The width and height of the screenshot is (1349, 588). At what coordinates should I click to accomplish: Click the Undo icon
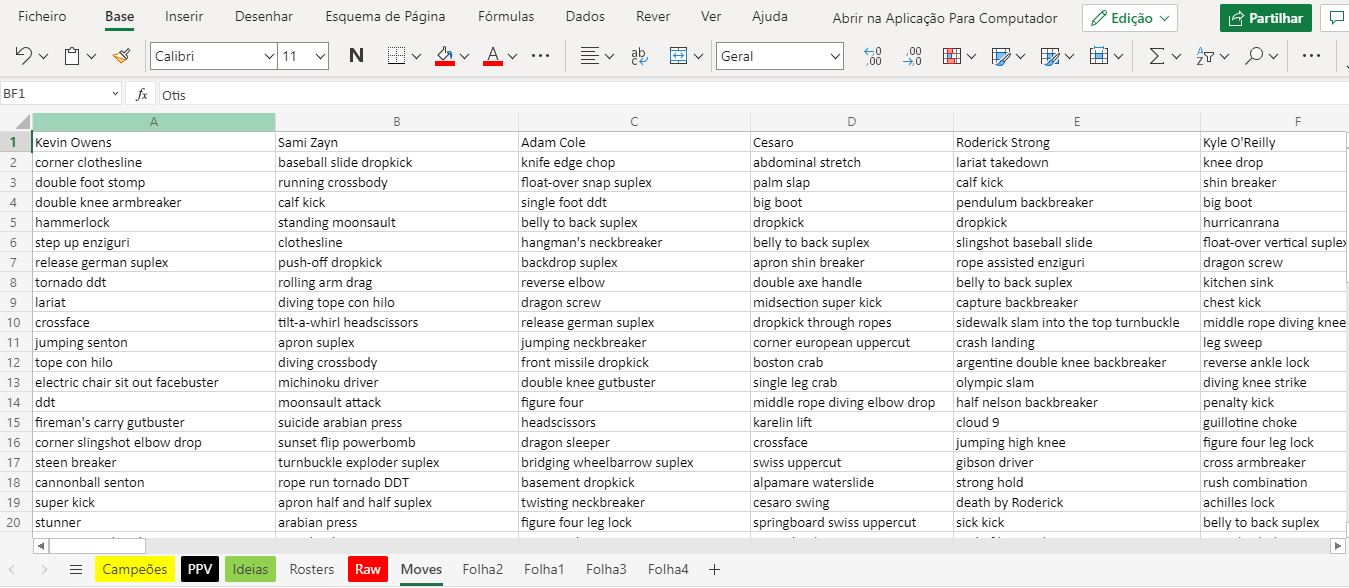click(24, 56)
